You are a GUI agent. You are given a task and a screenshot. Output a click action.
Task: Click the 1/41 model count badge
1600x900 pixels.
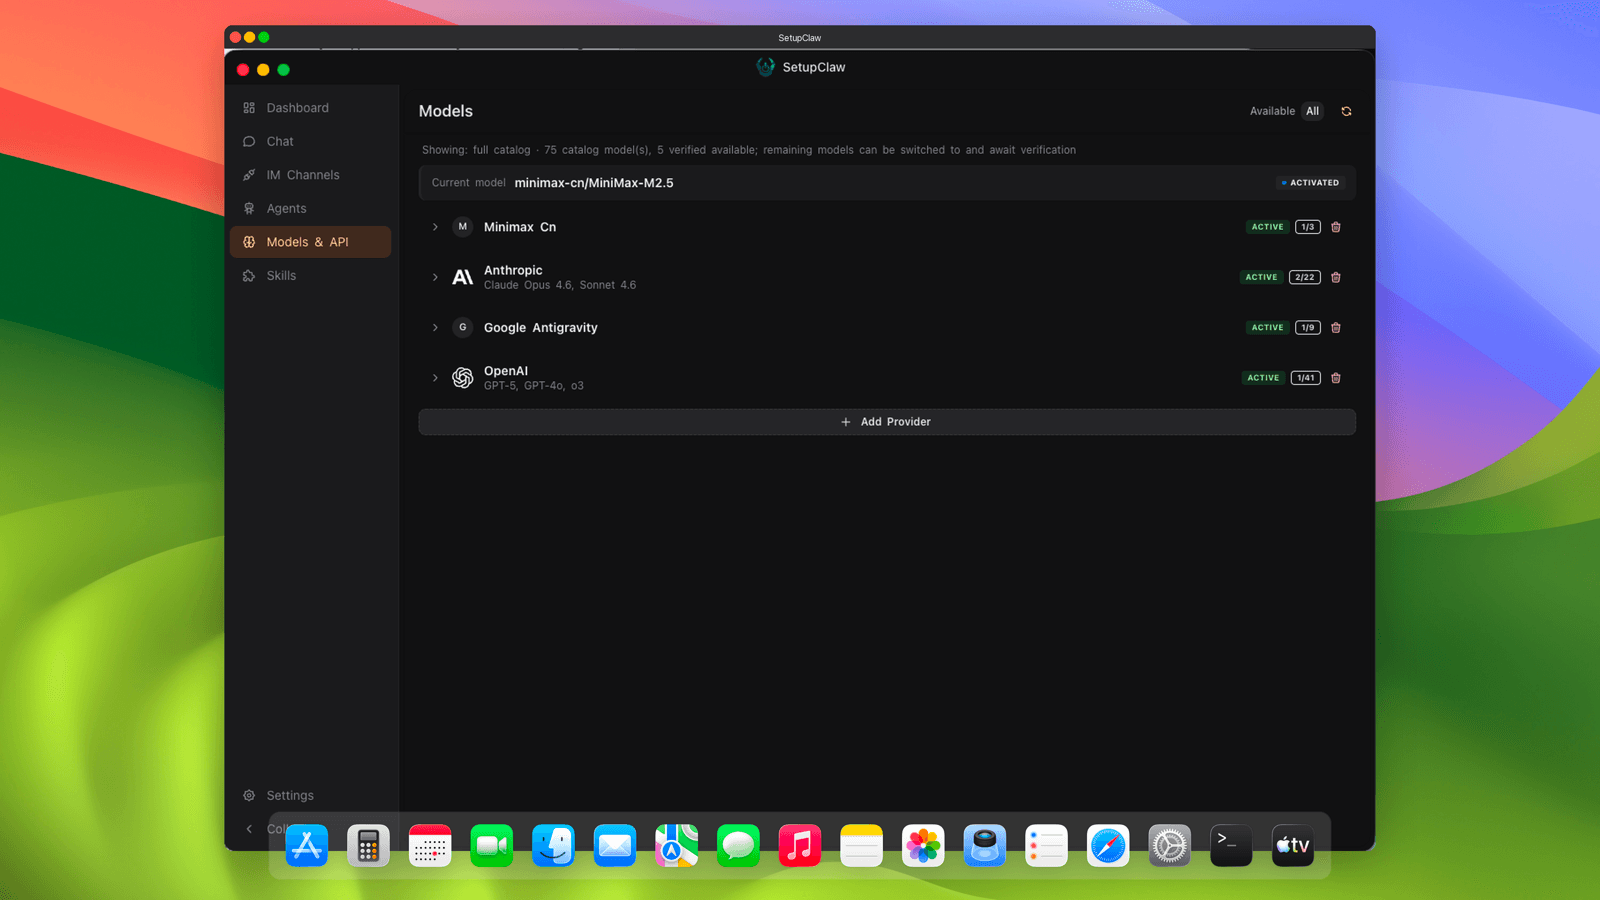pyautogui.click(x=1305, y=378)
